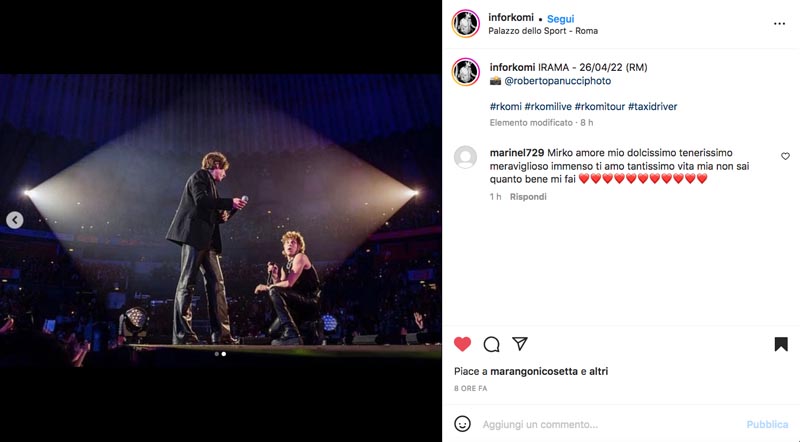The width and height of the screenshot is (800, 442).
Task: Open the #rkomilive hashtag
Action: [548, 107]
